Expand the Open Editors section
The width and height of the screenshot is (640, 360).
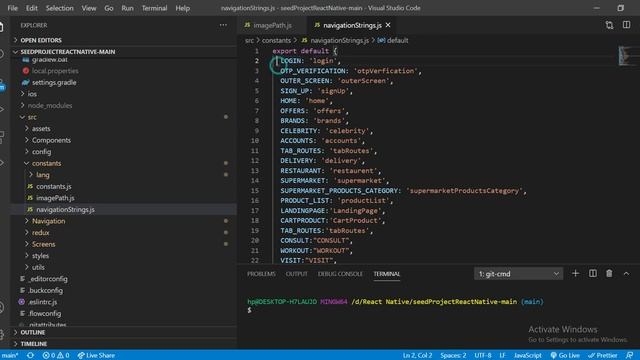point(41,40)
